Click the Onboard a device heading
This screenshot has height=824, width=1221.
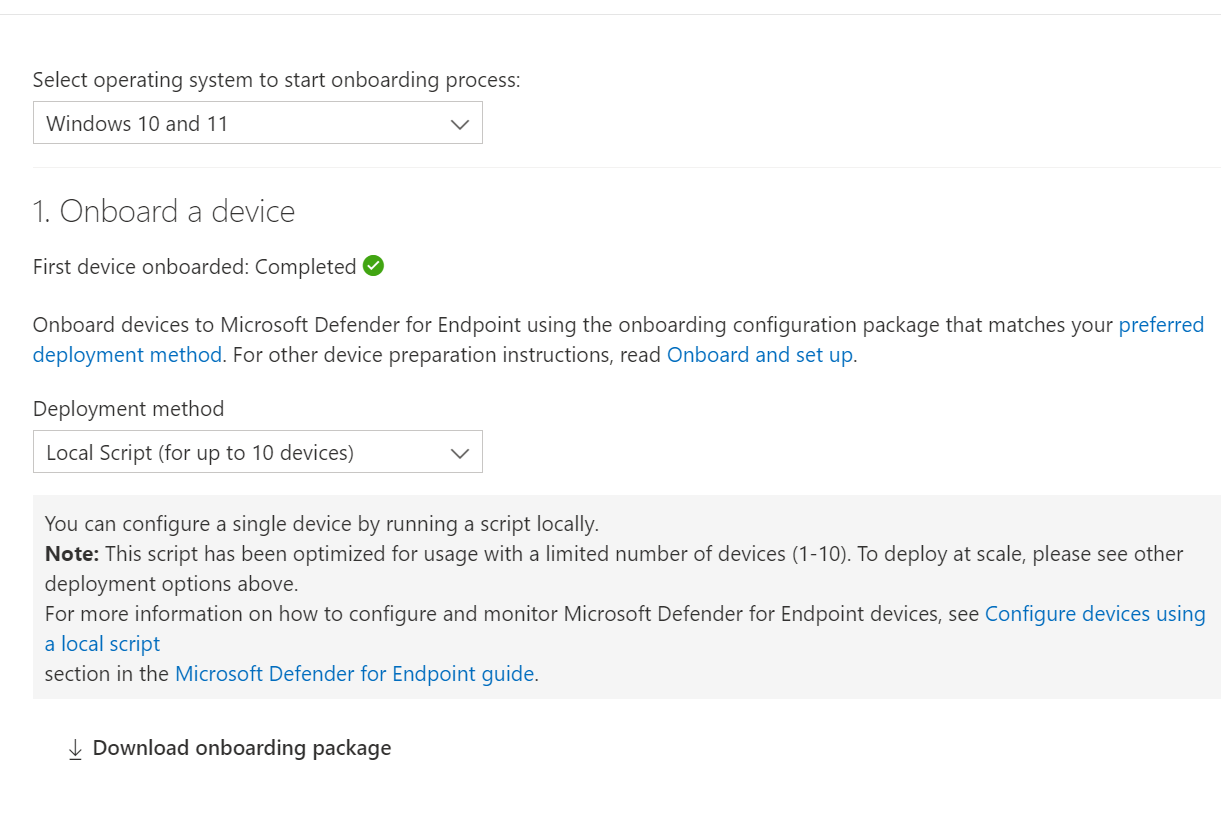[164, 211]
